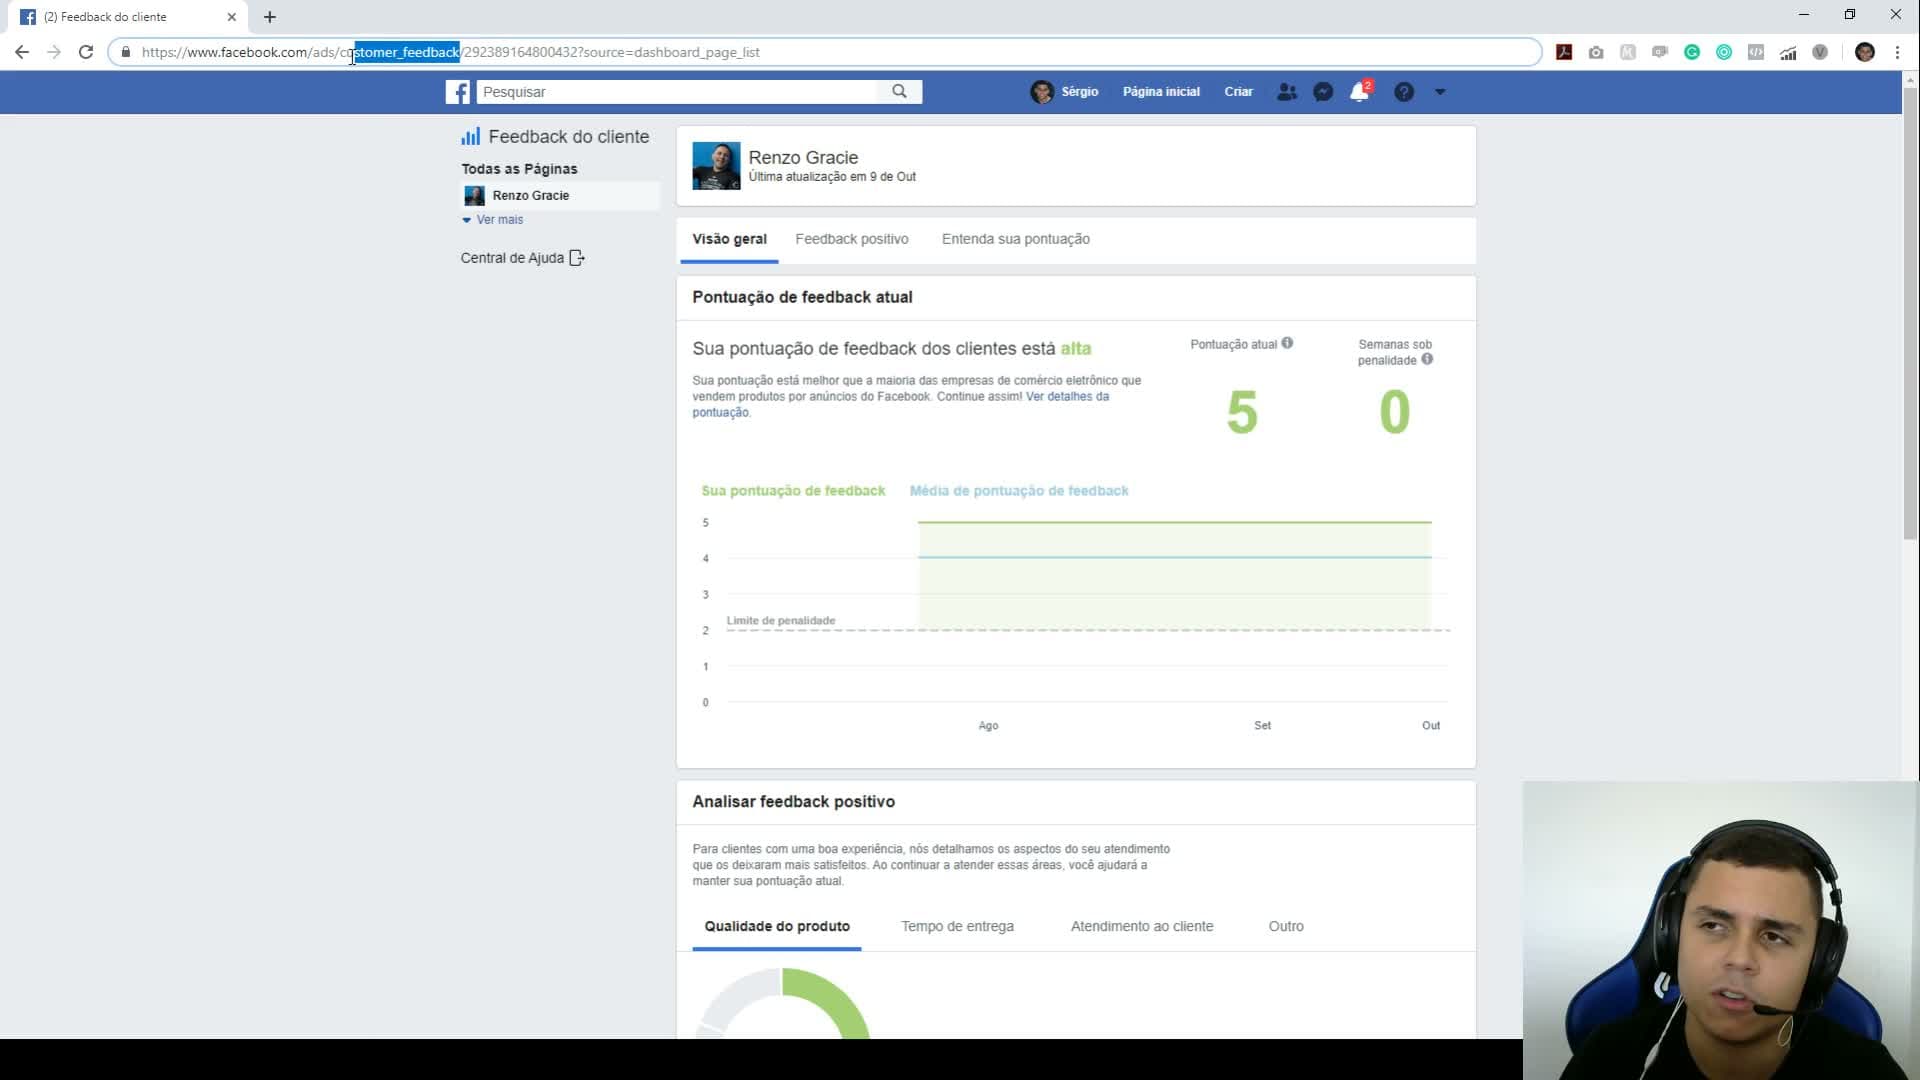Viewport: 1920px width, 1080px height.
Task: Go to Página inicial
Action: [1161, 92]
